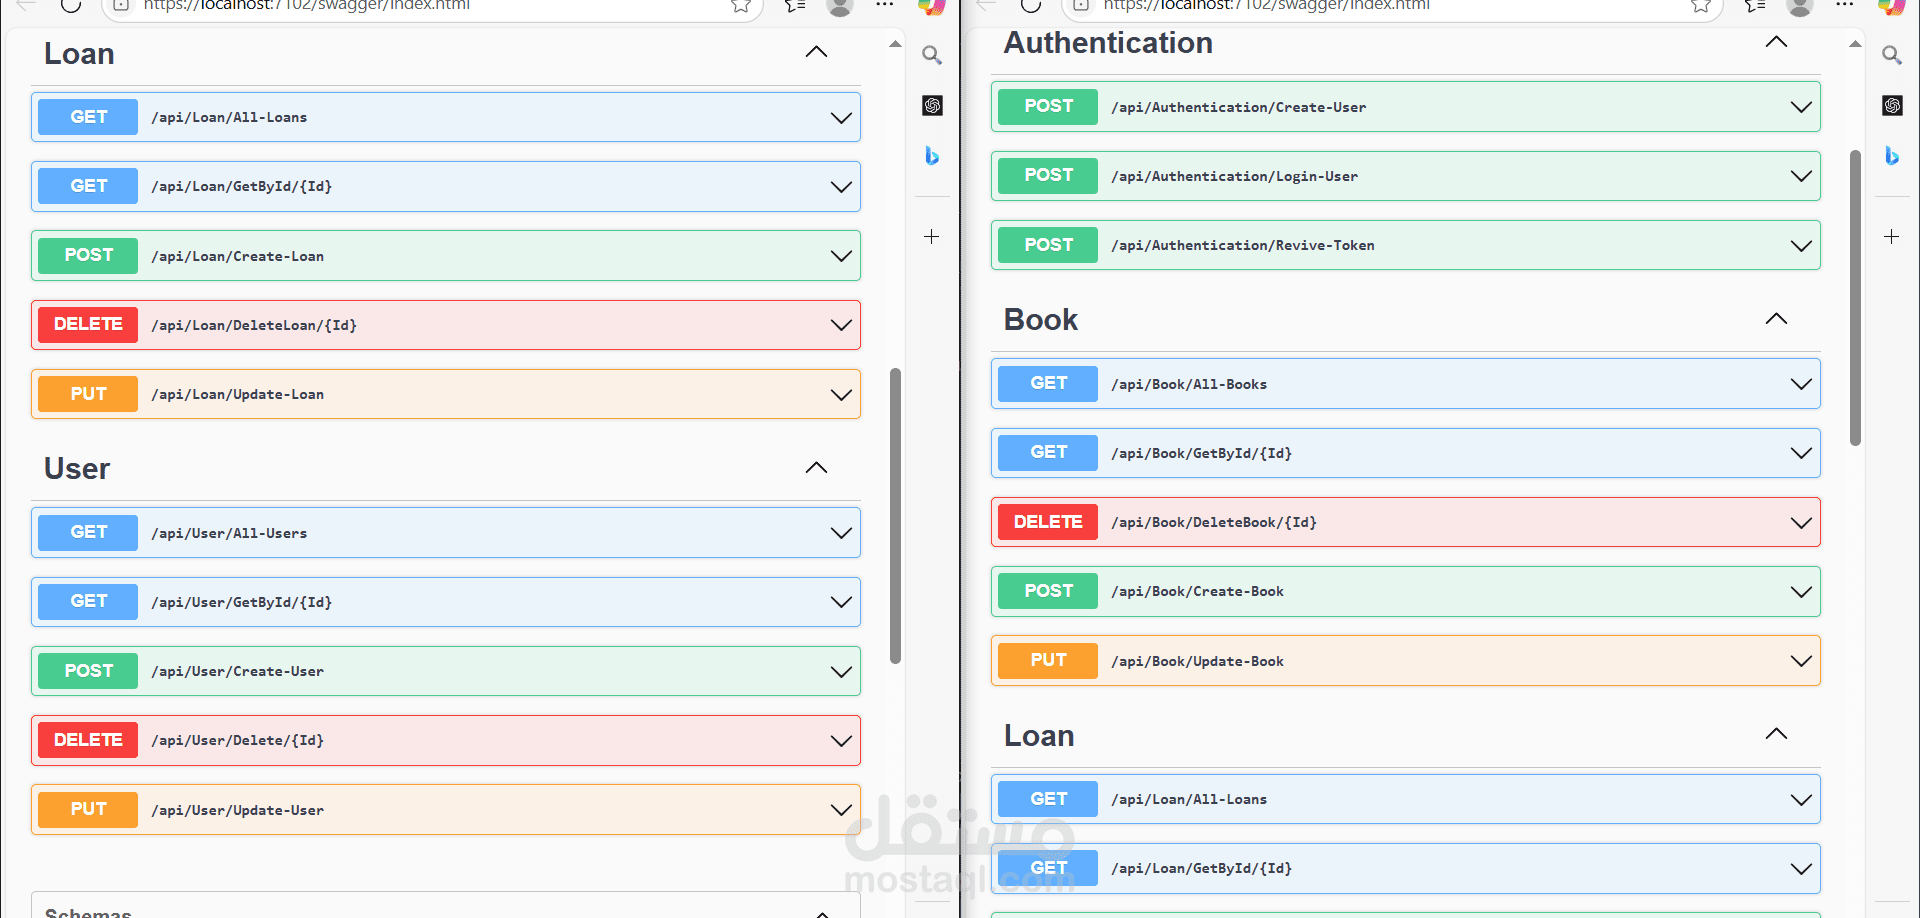Click the right window's address bar URL

(1267, 6)
